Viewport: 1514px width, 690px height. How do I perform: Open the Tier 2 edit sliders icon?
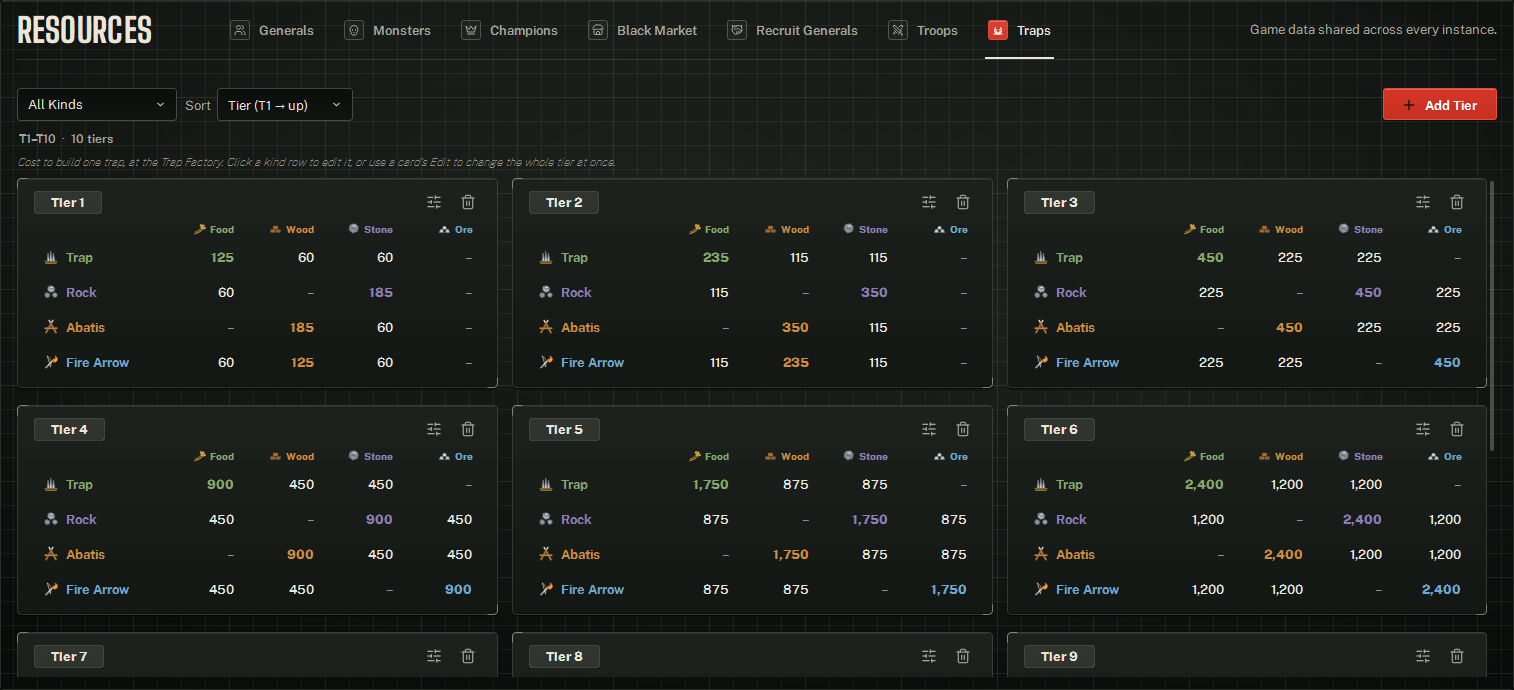pyautogui.click(x=929, y=202)
